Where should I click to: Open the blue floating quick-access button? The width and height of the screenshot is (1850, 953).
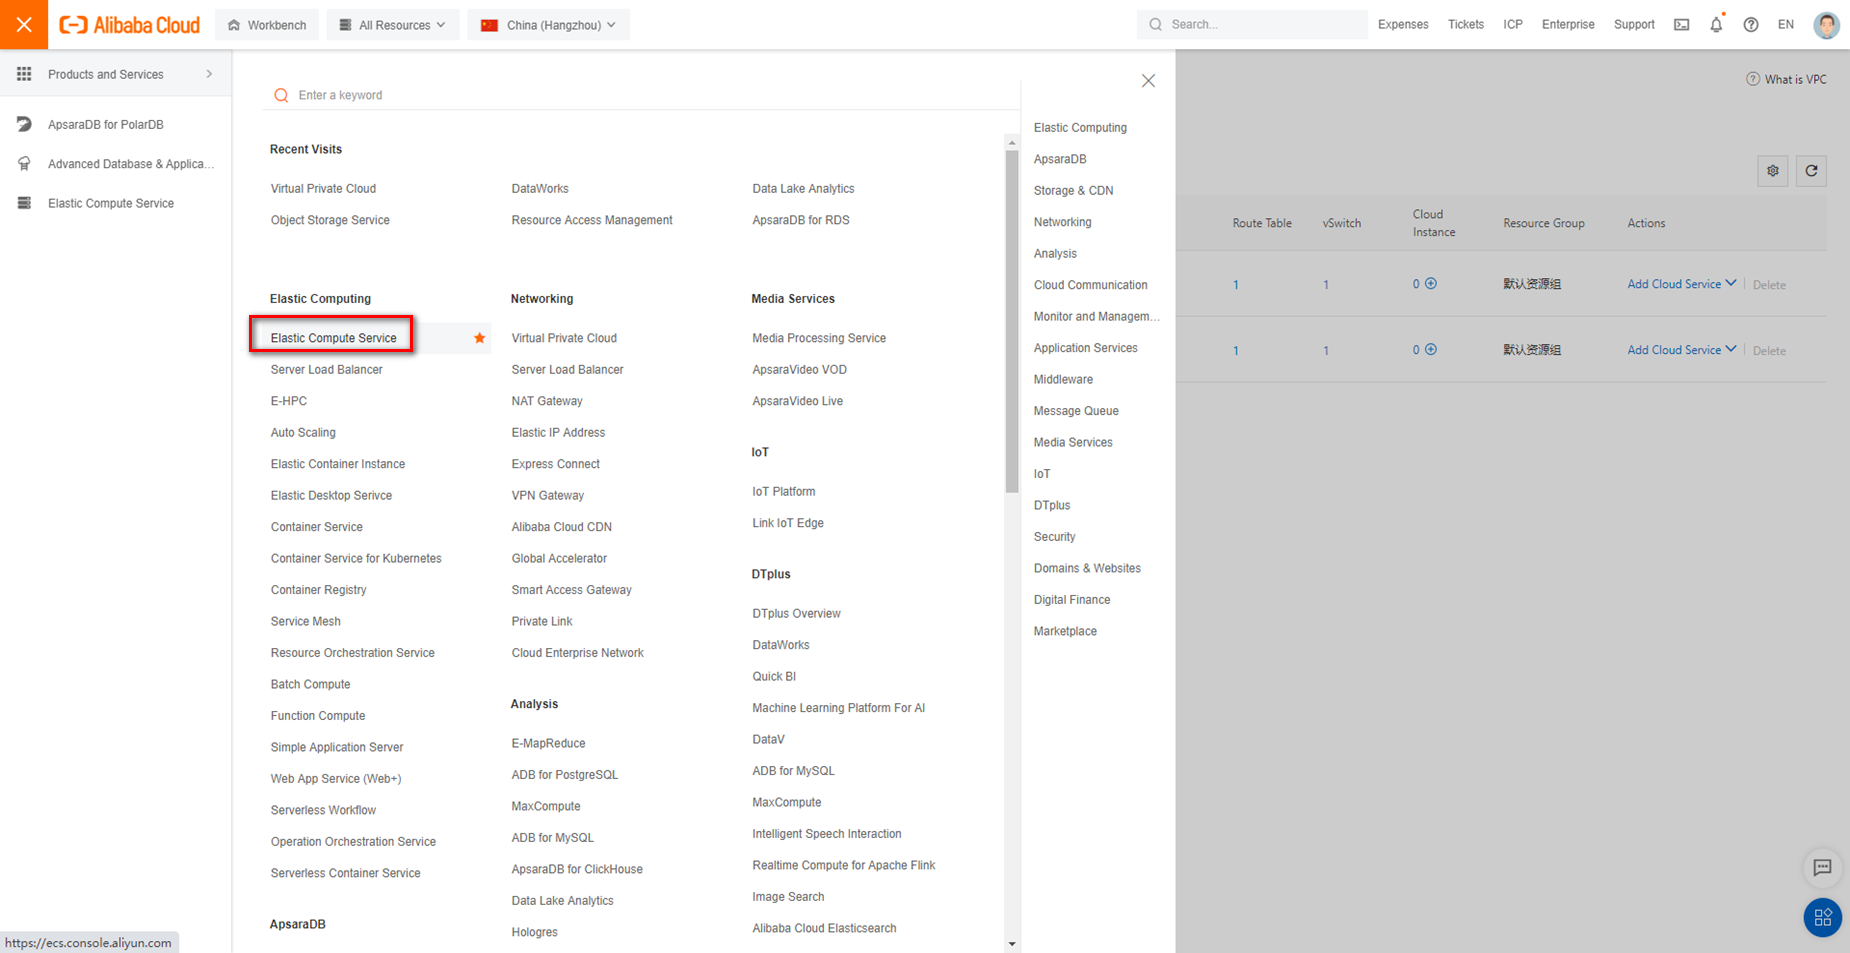(1822, 917)
